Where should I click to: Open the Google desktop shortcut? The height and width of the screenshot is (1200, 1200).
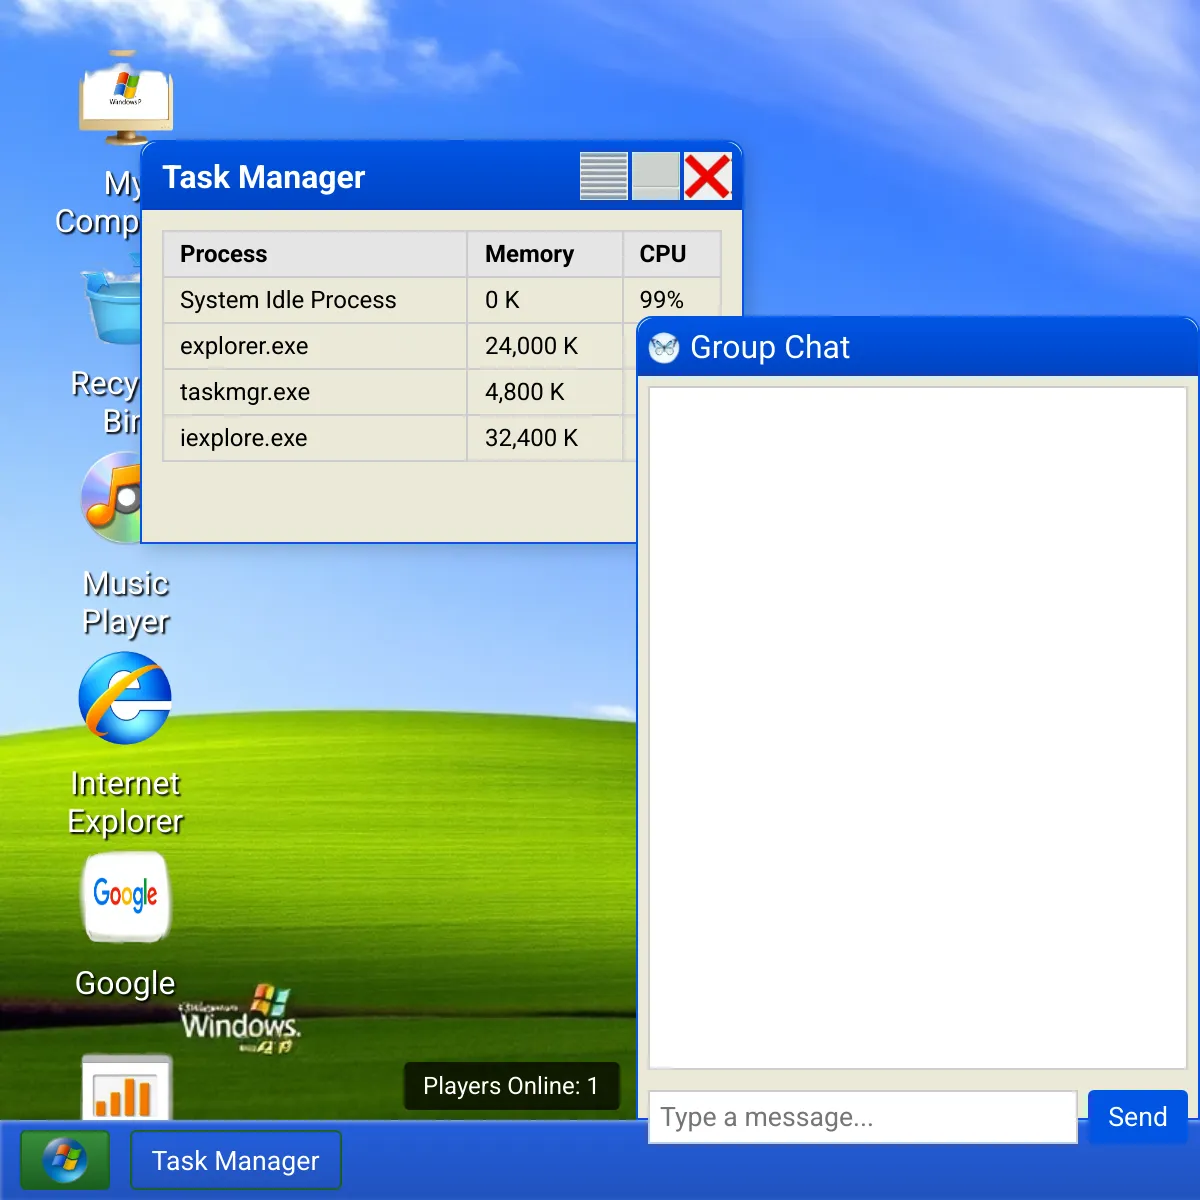(x=125, y=897)
